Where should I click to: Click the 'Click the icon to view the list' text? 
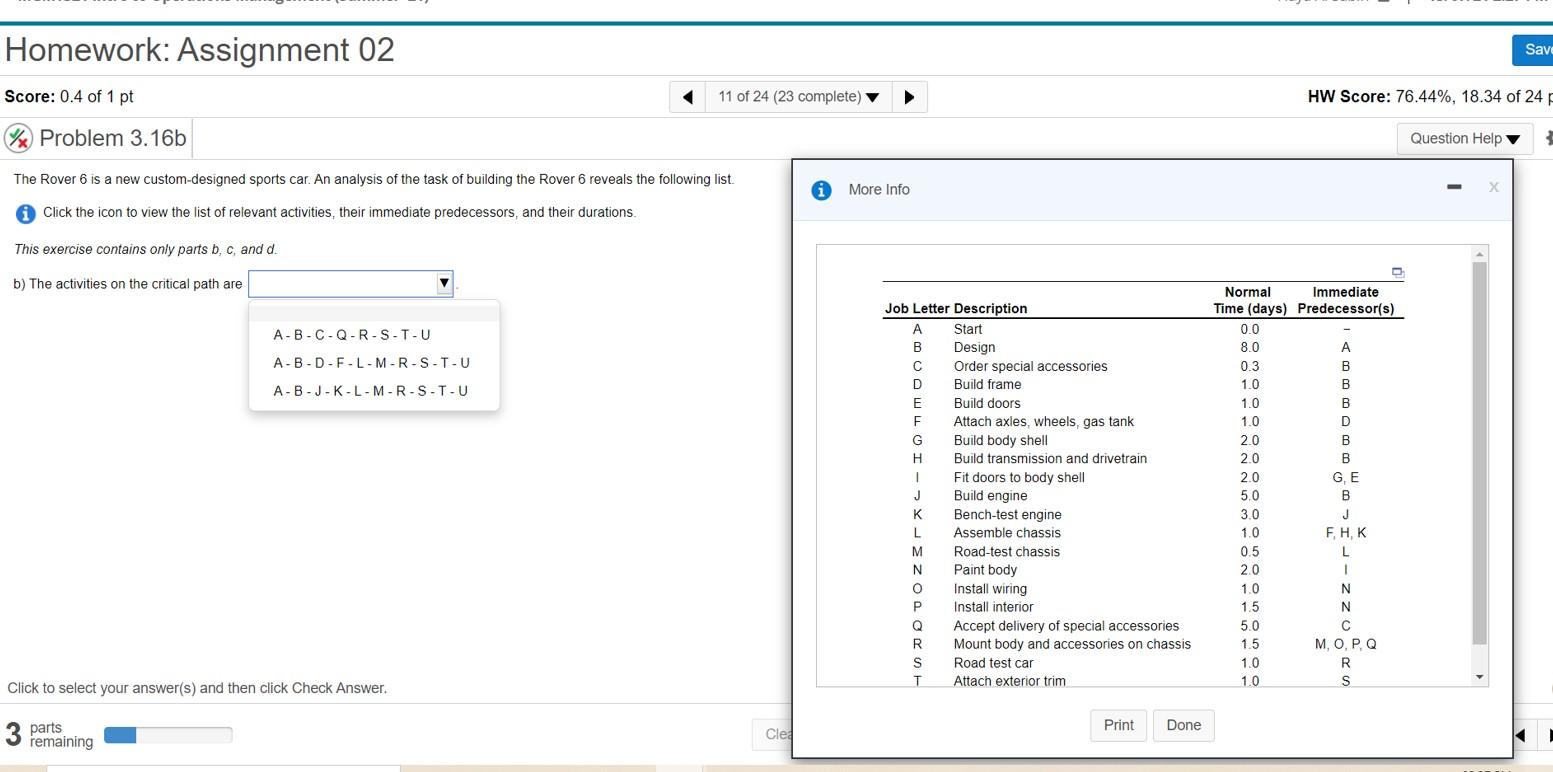[x=339, y=213]
